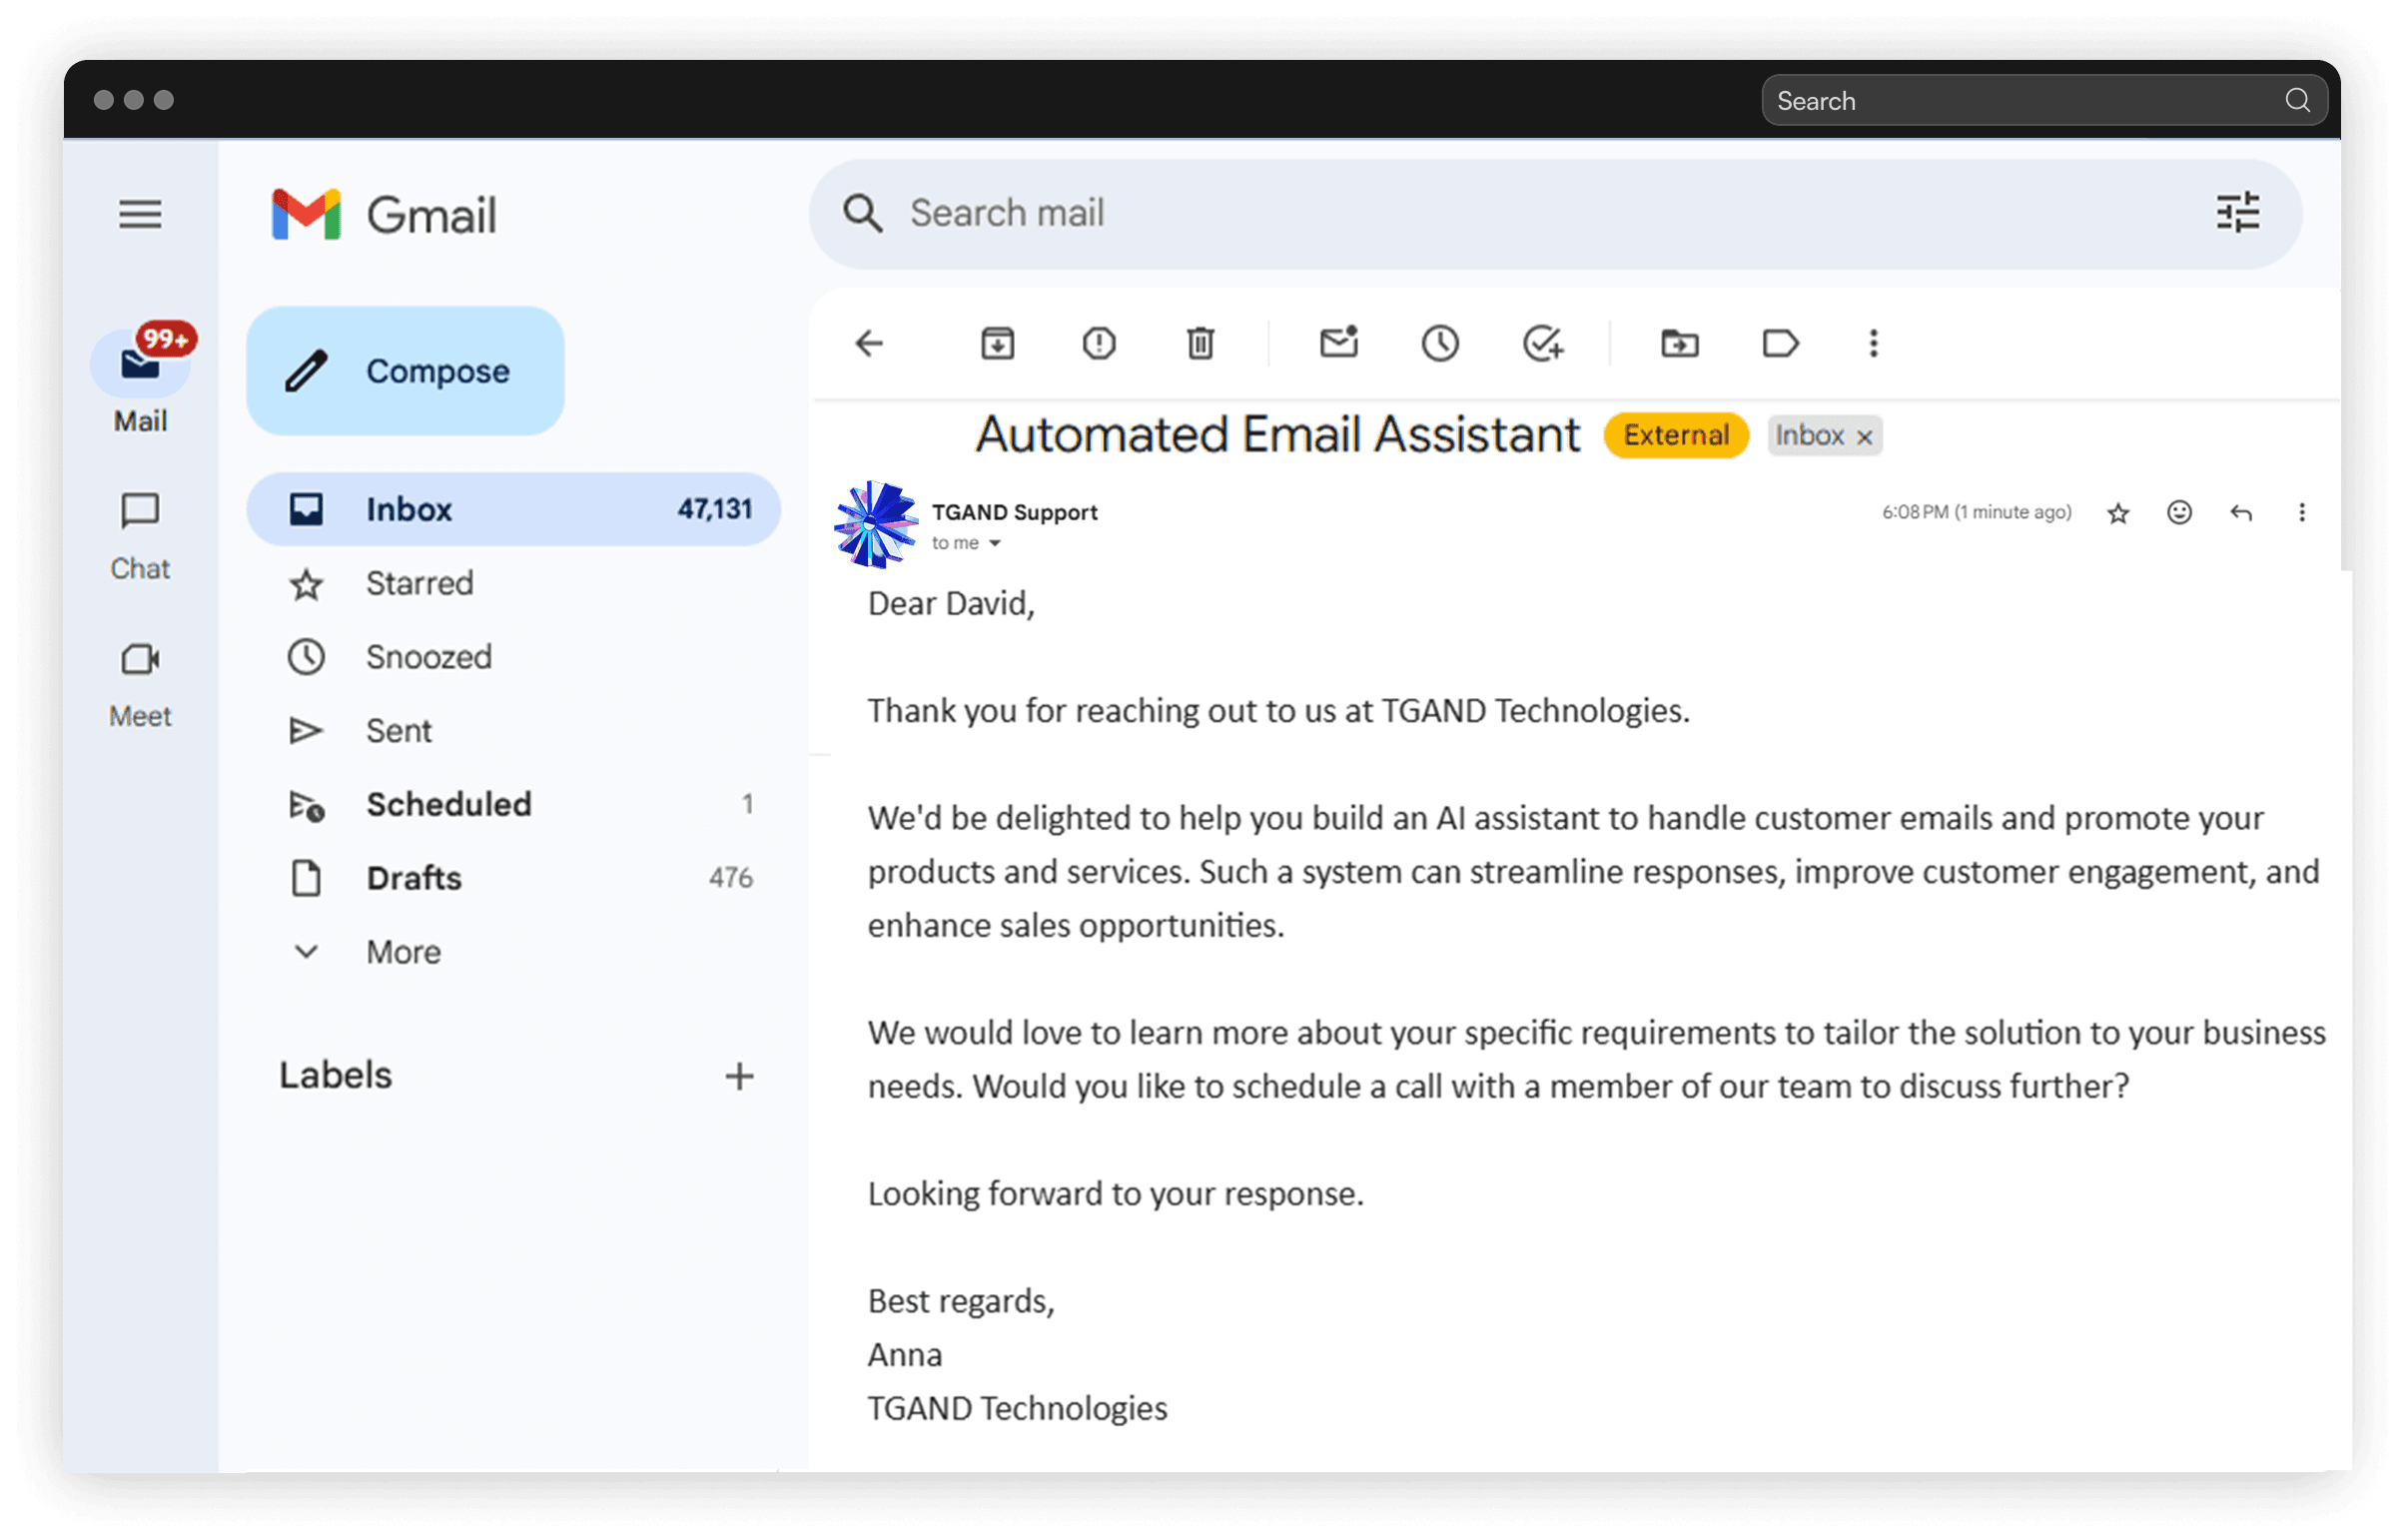Reply to the message with the arrow
This screenshot has height=1540, width=2405.
[x=2240, y=513]
